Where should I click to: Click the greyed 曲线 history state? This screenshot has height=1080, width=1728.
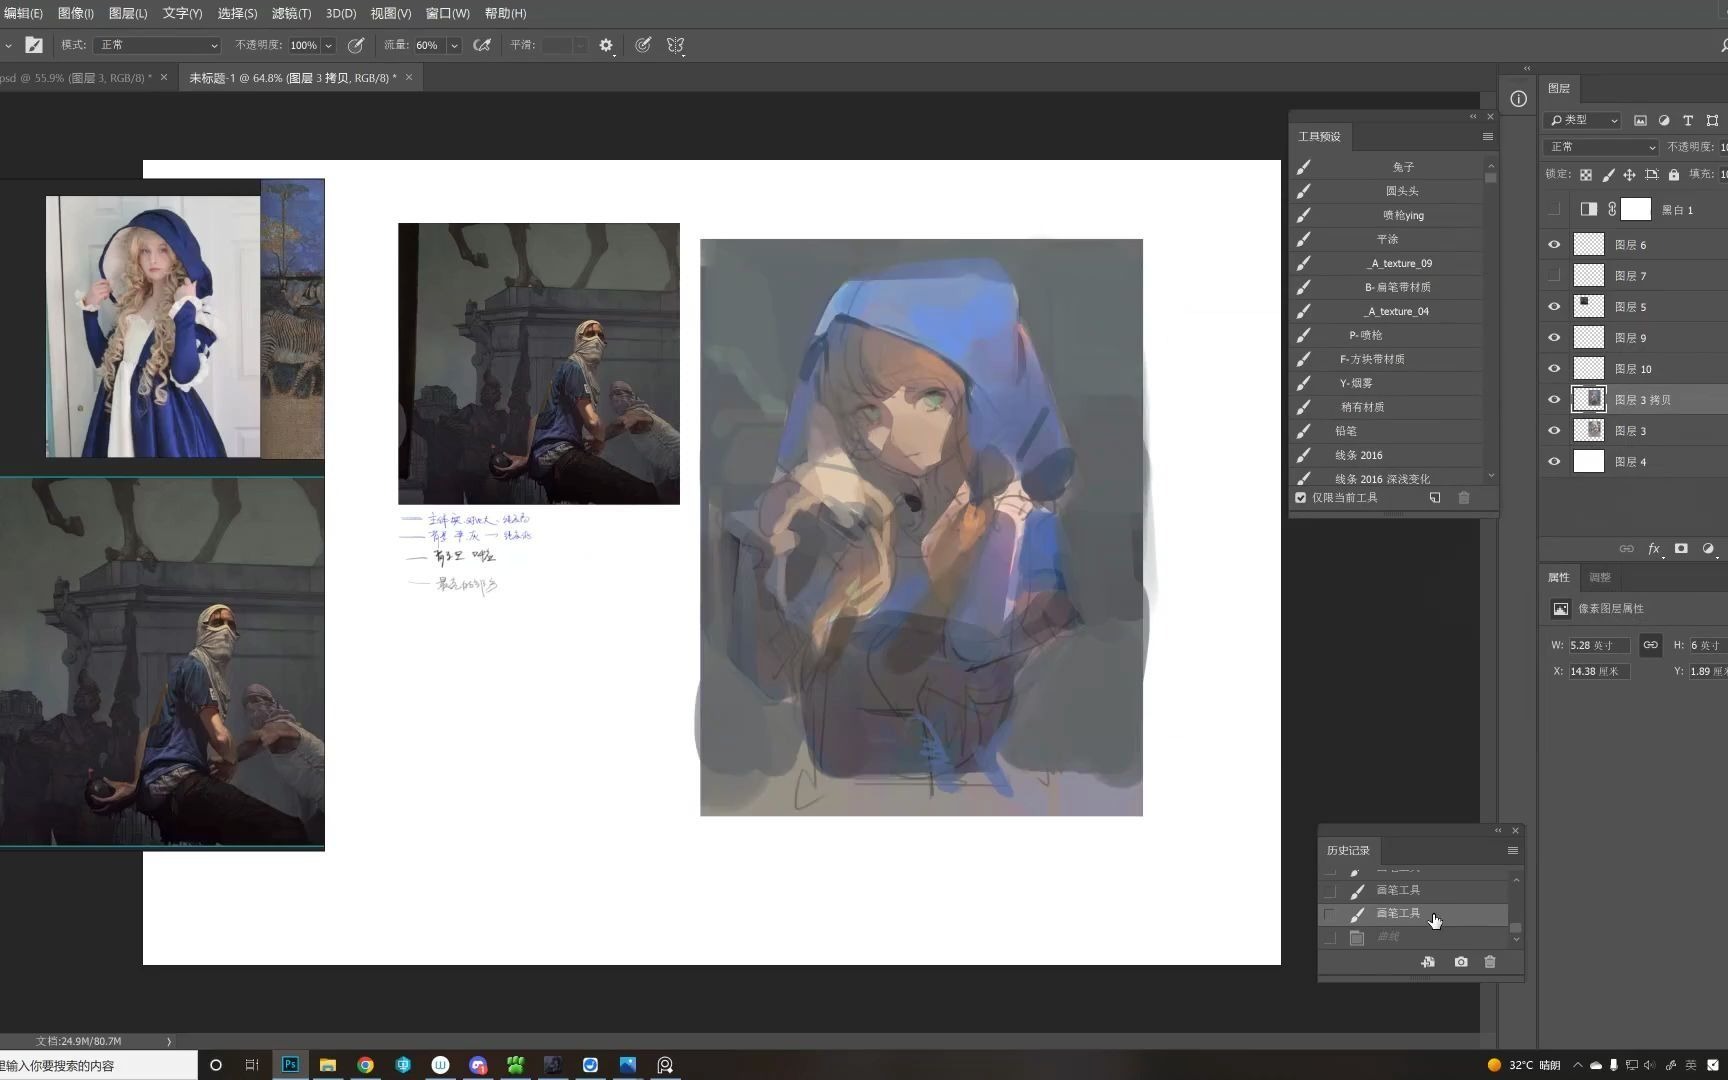[x=1414, y=937]
